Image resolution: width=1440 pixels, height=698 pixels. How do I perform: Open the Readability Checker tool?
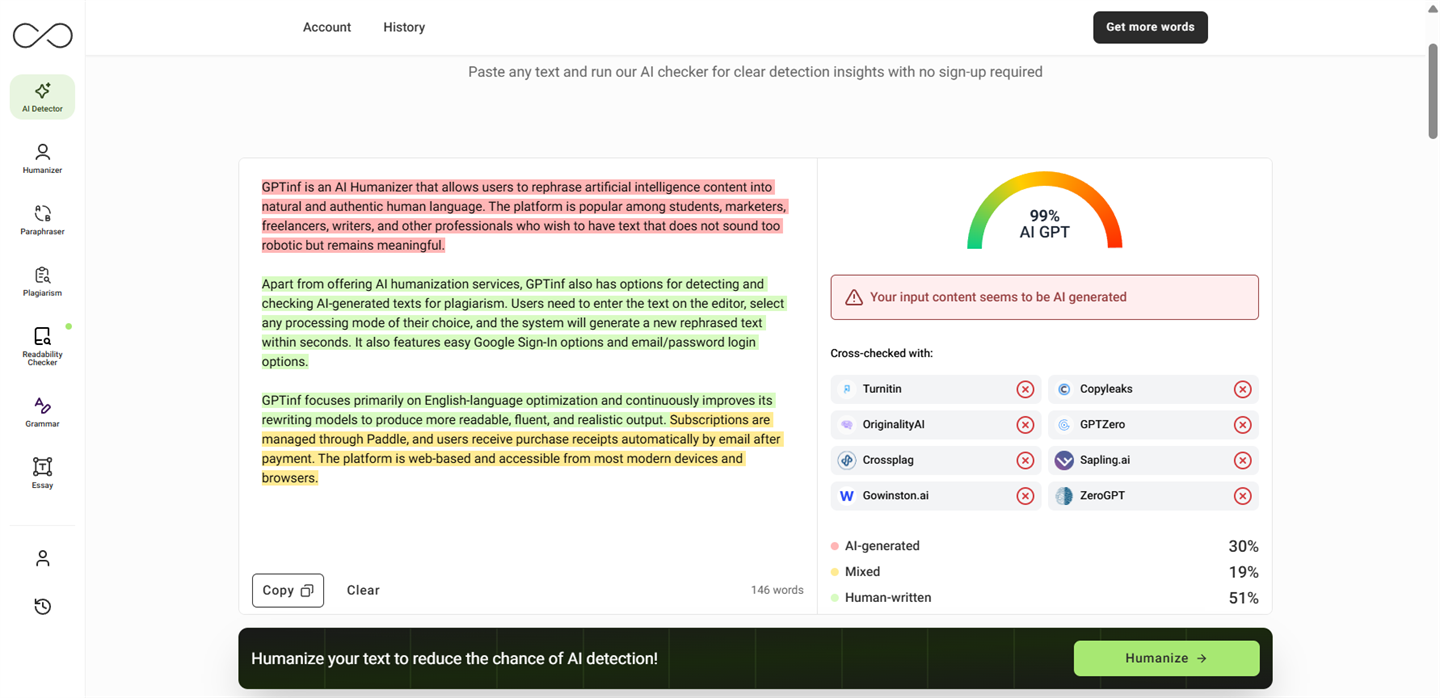[x=42, y=346]
